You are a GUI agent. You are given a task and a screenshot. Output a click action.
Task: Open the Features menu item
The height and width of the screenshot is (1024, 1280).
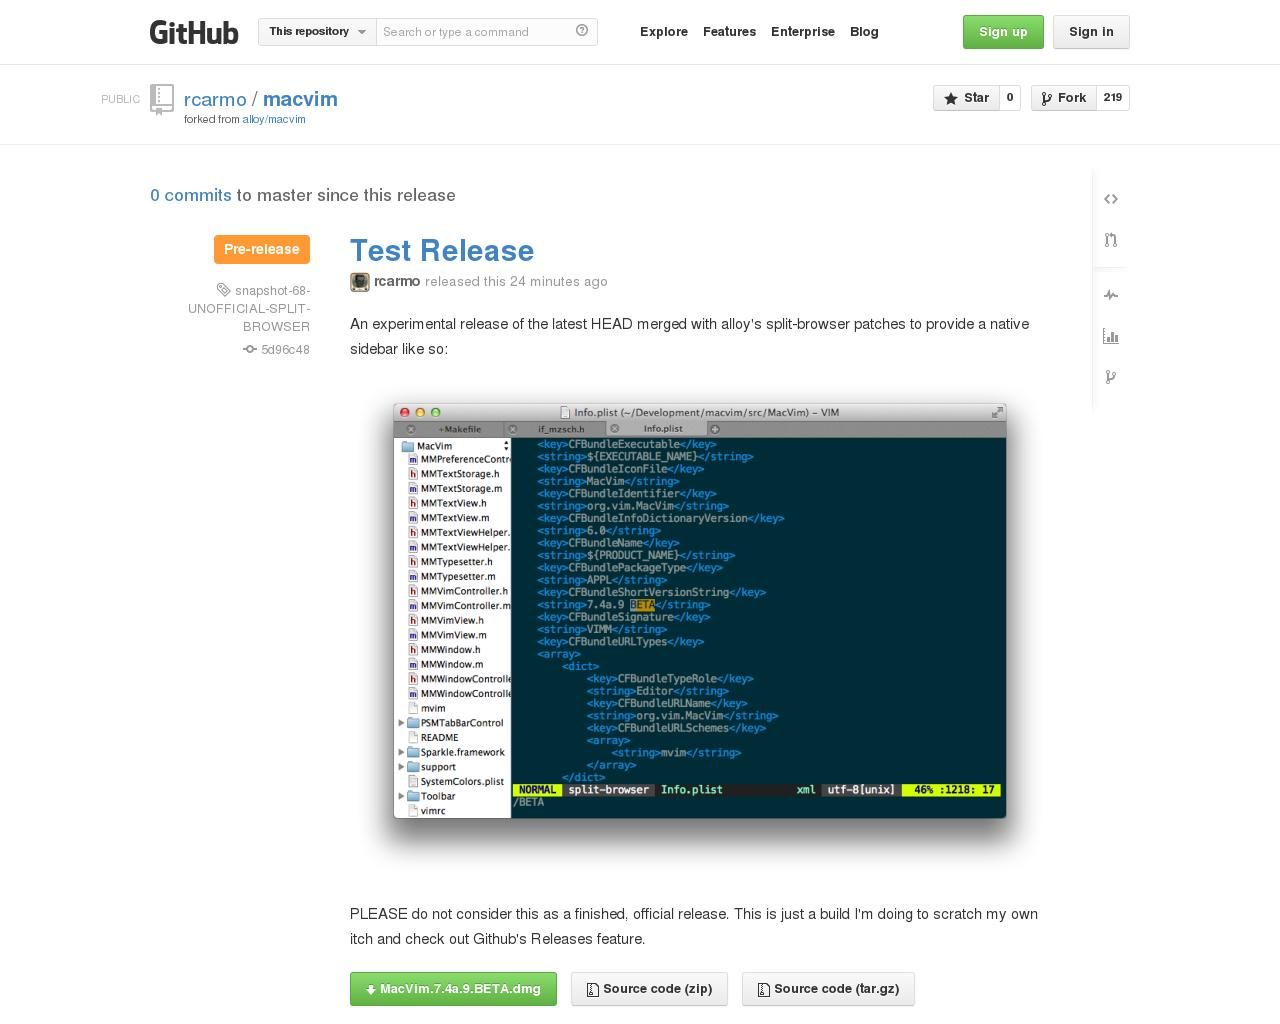point(729,32)
